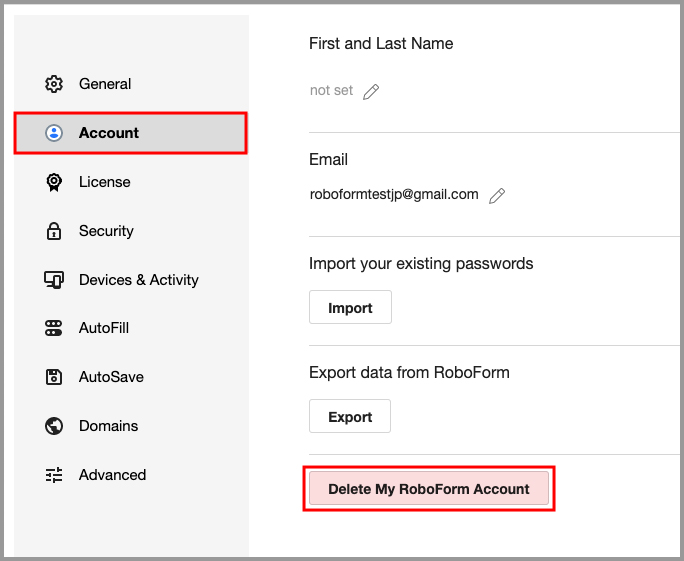Click the License ribbon badge icon
This screenshot has width=684, height=561.
(54, 182)
